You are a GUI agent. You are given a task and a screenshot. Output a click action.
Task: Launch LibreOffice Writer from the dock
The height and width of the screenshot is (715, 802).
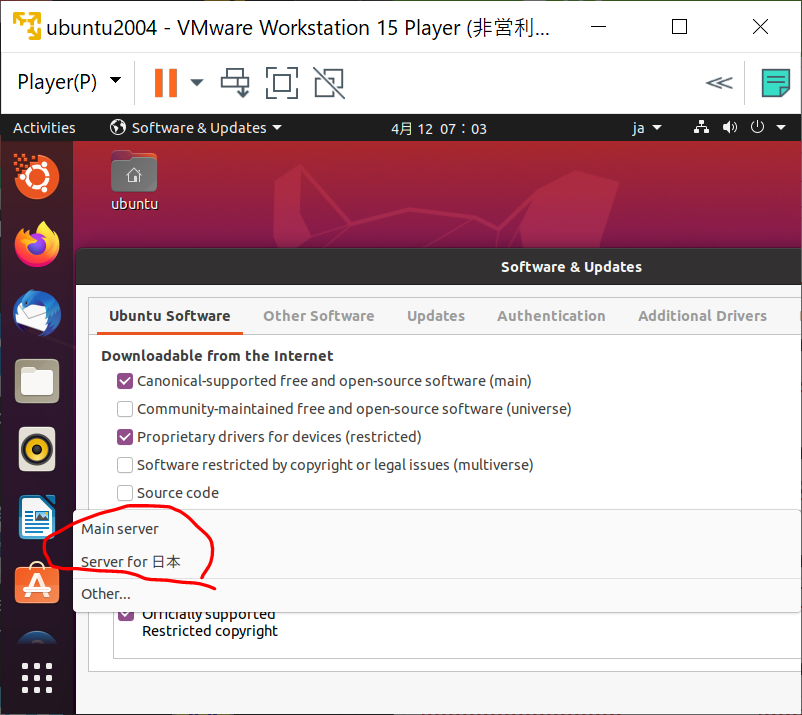37,517
